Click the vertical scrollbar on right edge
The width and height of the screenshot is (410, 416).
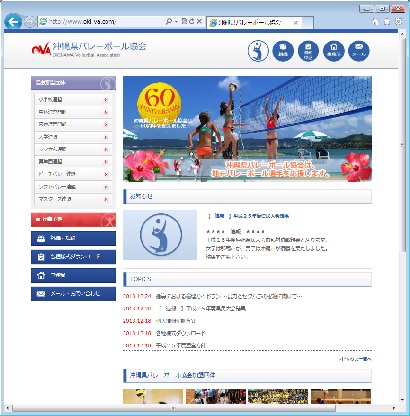point(402,145)
